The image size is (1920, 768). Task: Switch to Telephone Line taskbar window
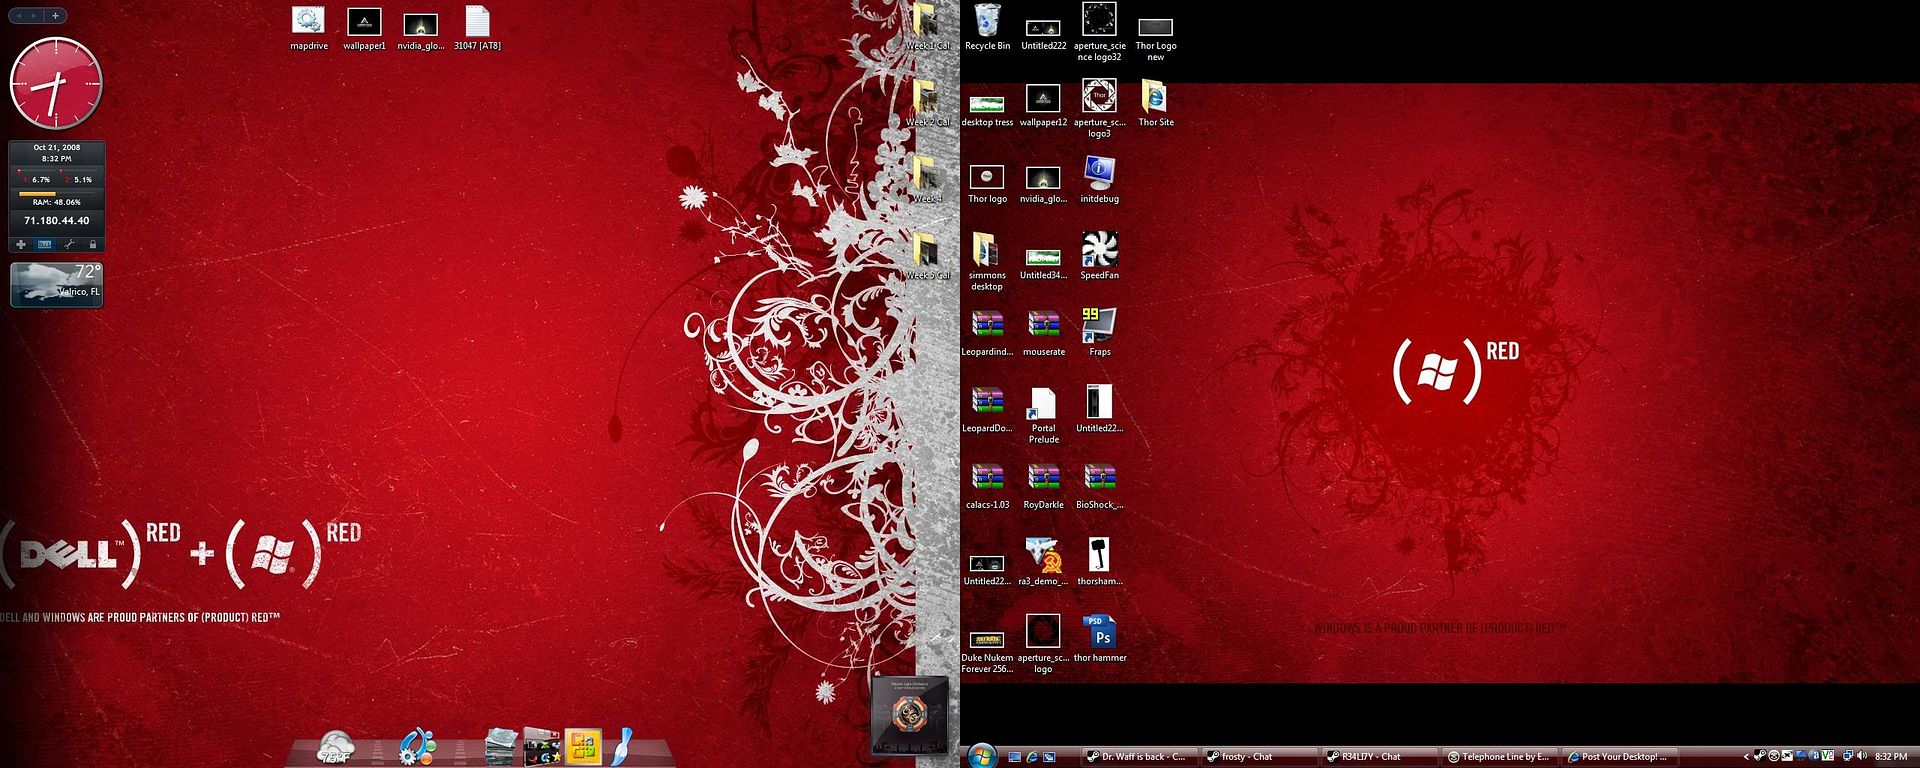pos(1500,757)
